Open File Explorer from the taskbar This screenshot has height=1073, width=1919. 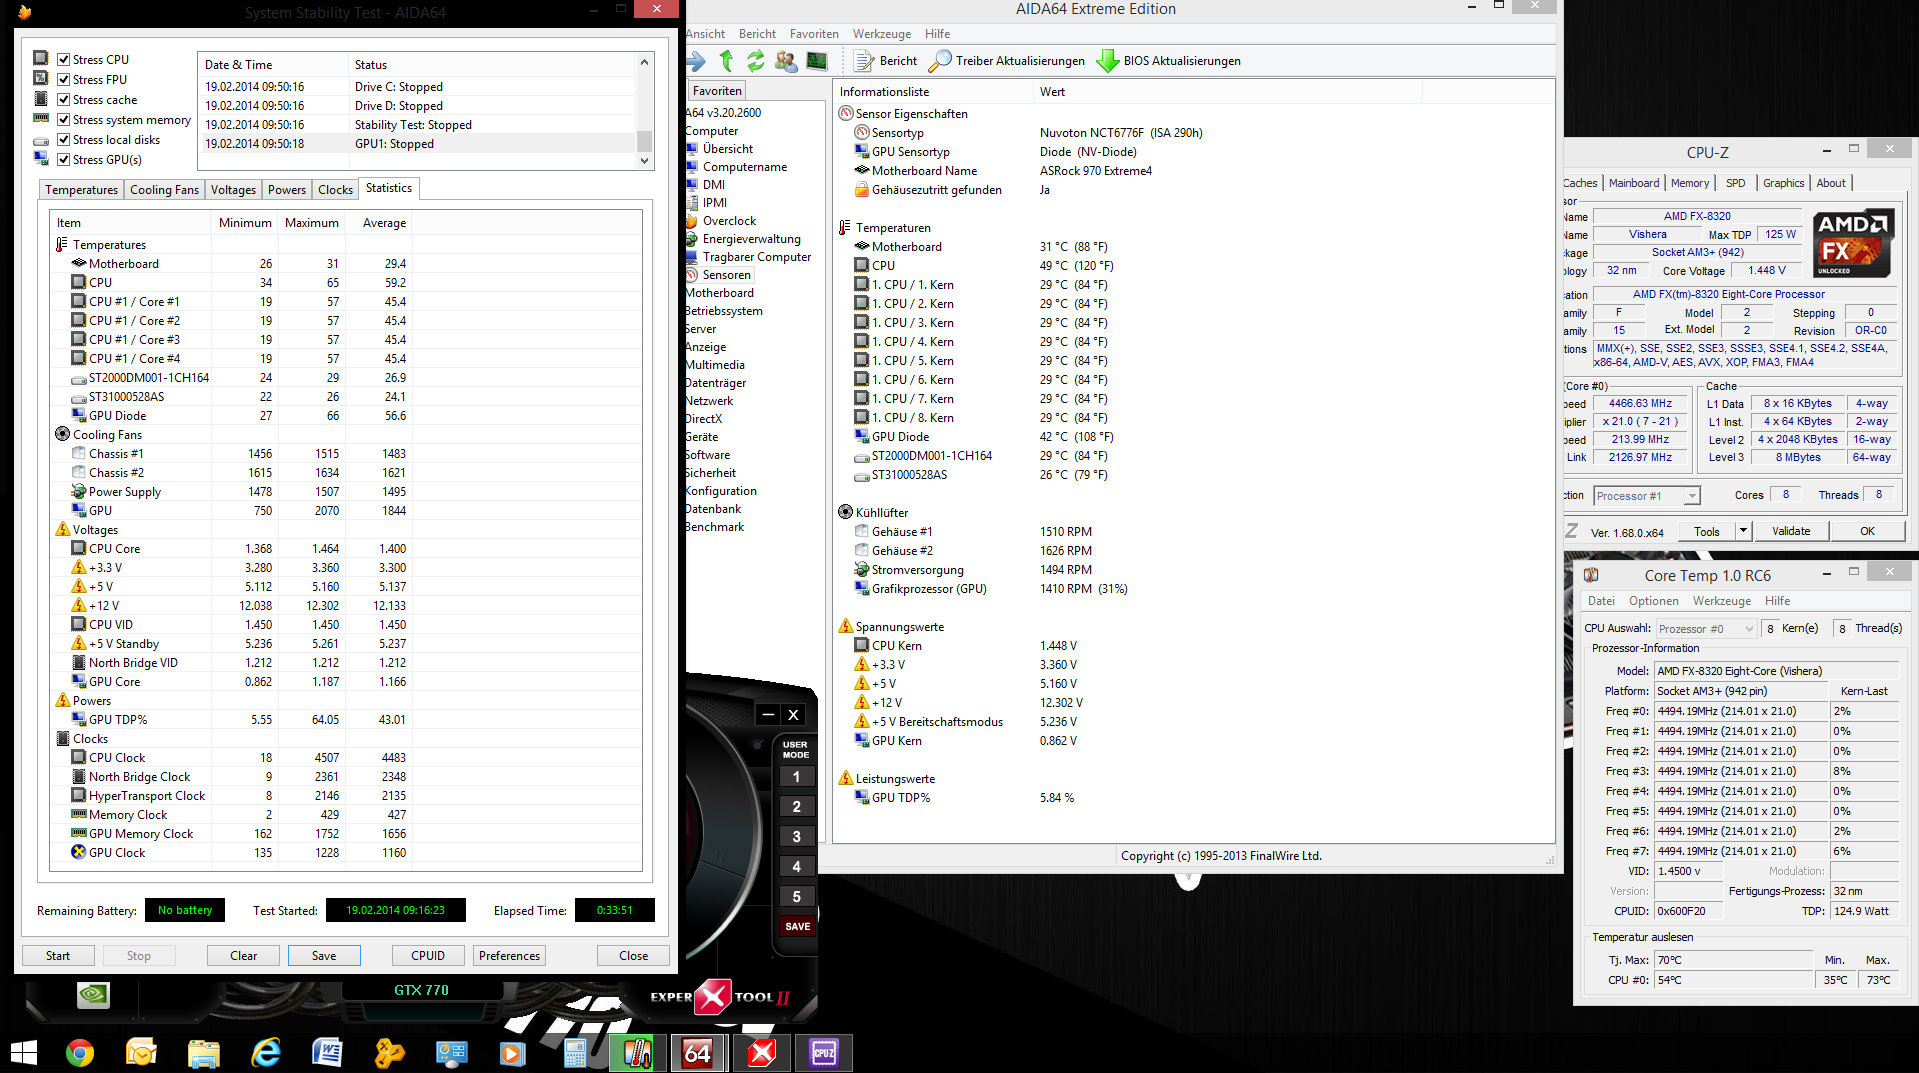click(204, 1053)
